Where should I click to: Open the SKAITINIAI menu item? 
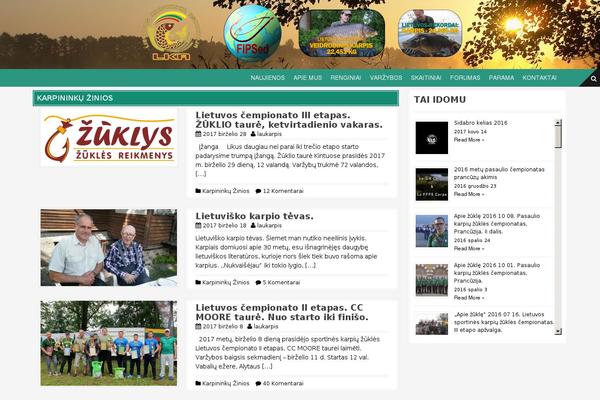click(x=426, y=78)
